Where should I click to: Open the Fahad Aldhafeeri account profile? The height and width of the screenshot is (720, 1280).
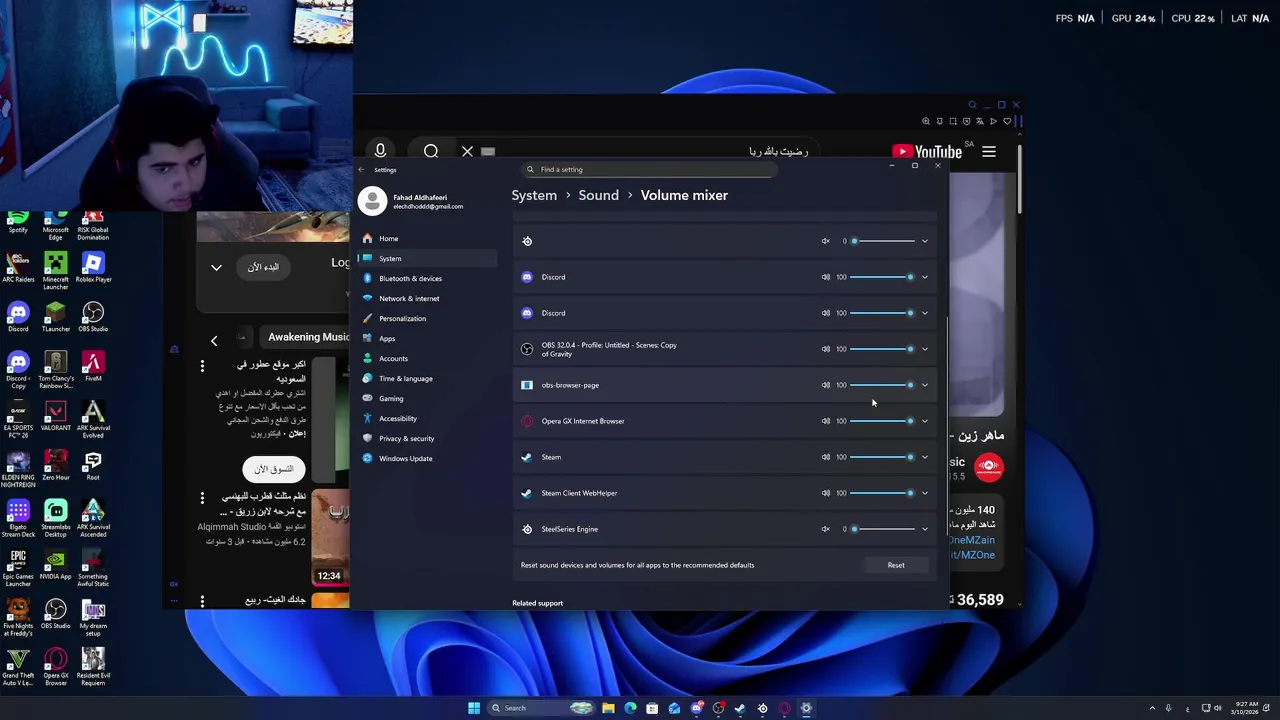[425, 201]
